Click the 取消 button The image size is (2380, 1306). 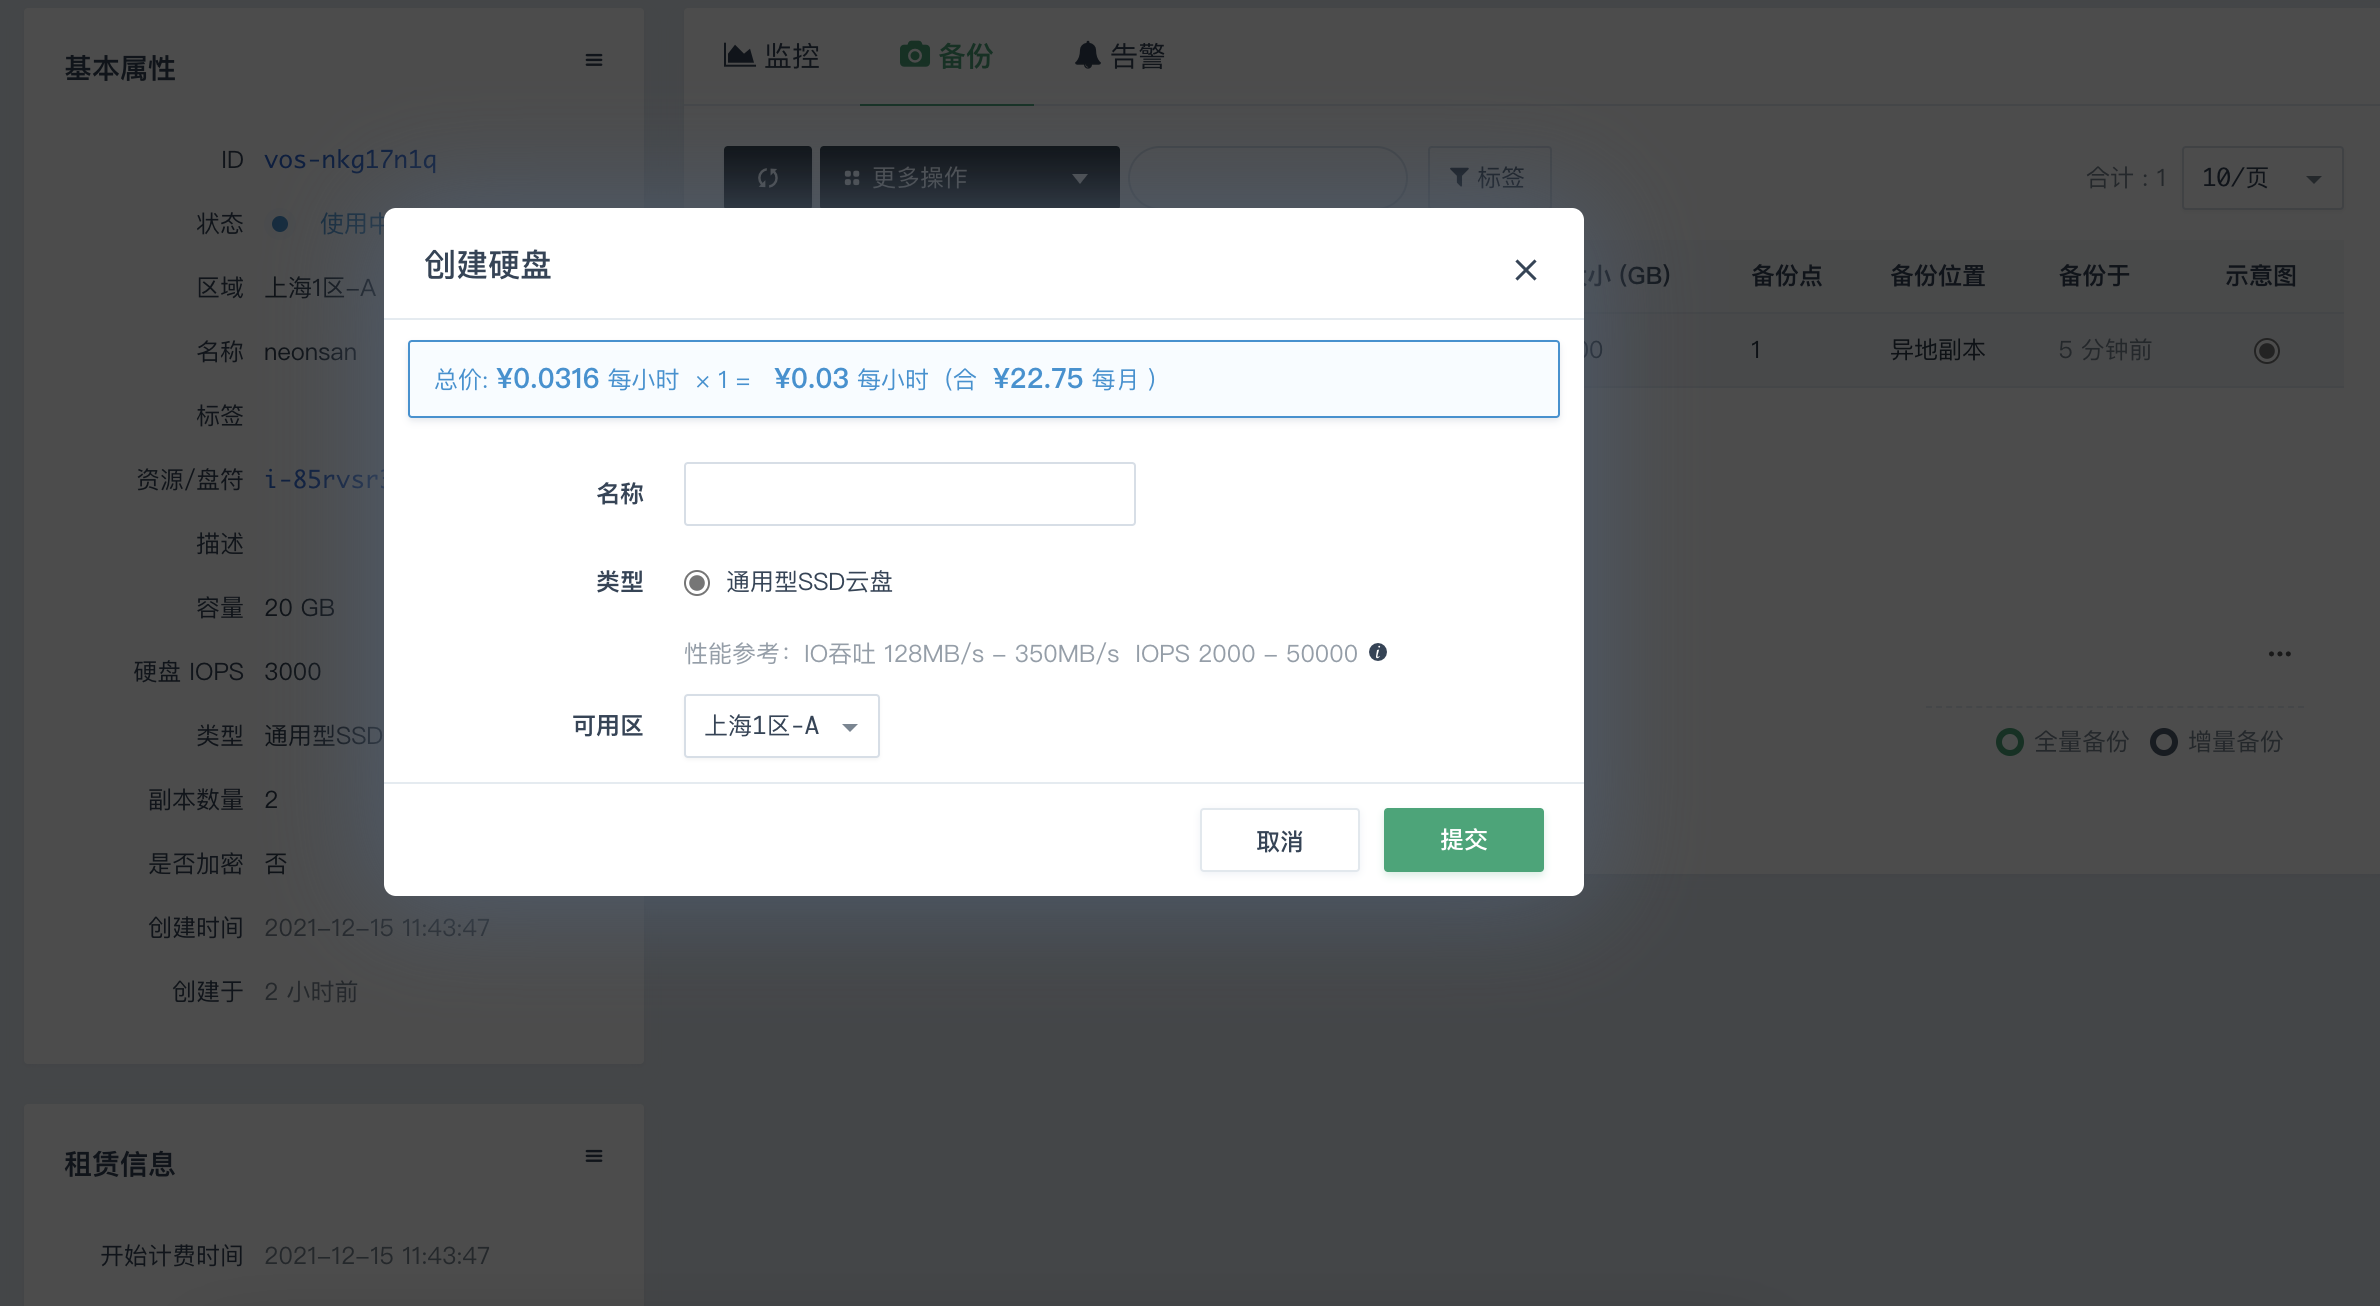1279,840
